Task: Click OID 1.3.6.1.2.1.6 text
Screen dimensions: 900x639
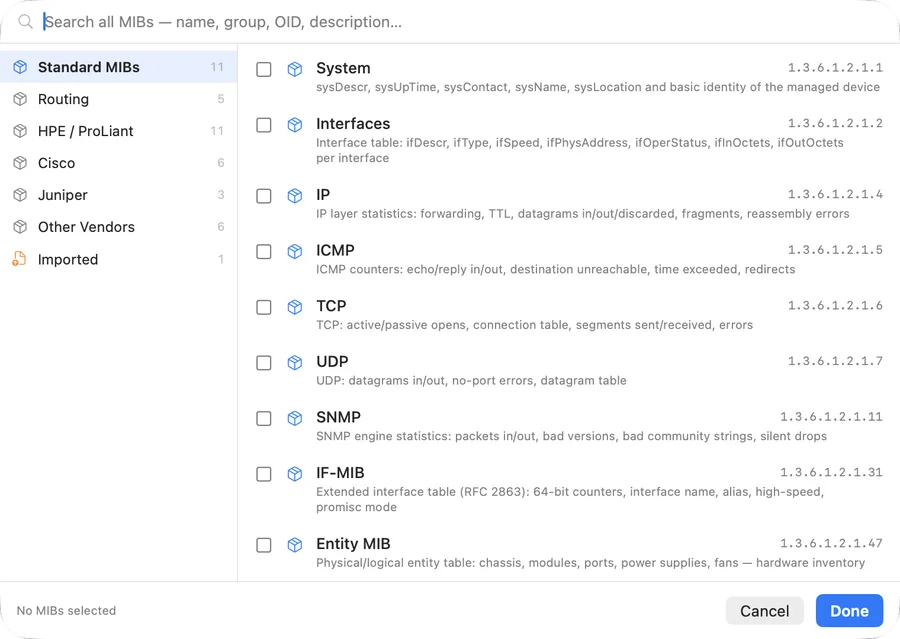Action: coord(835,305)
